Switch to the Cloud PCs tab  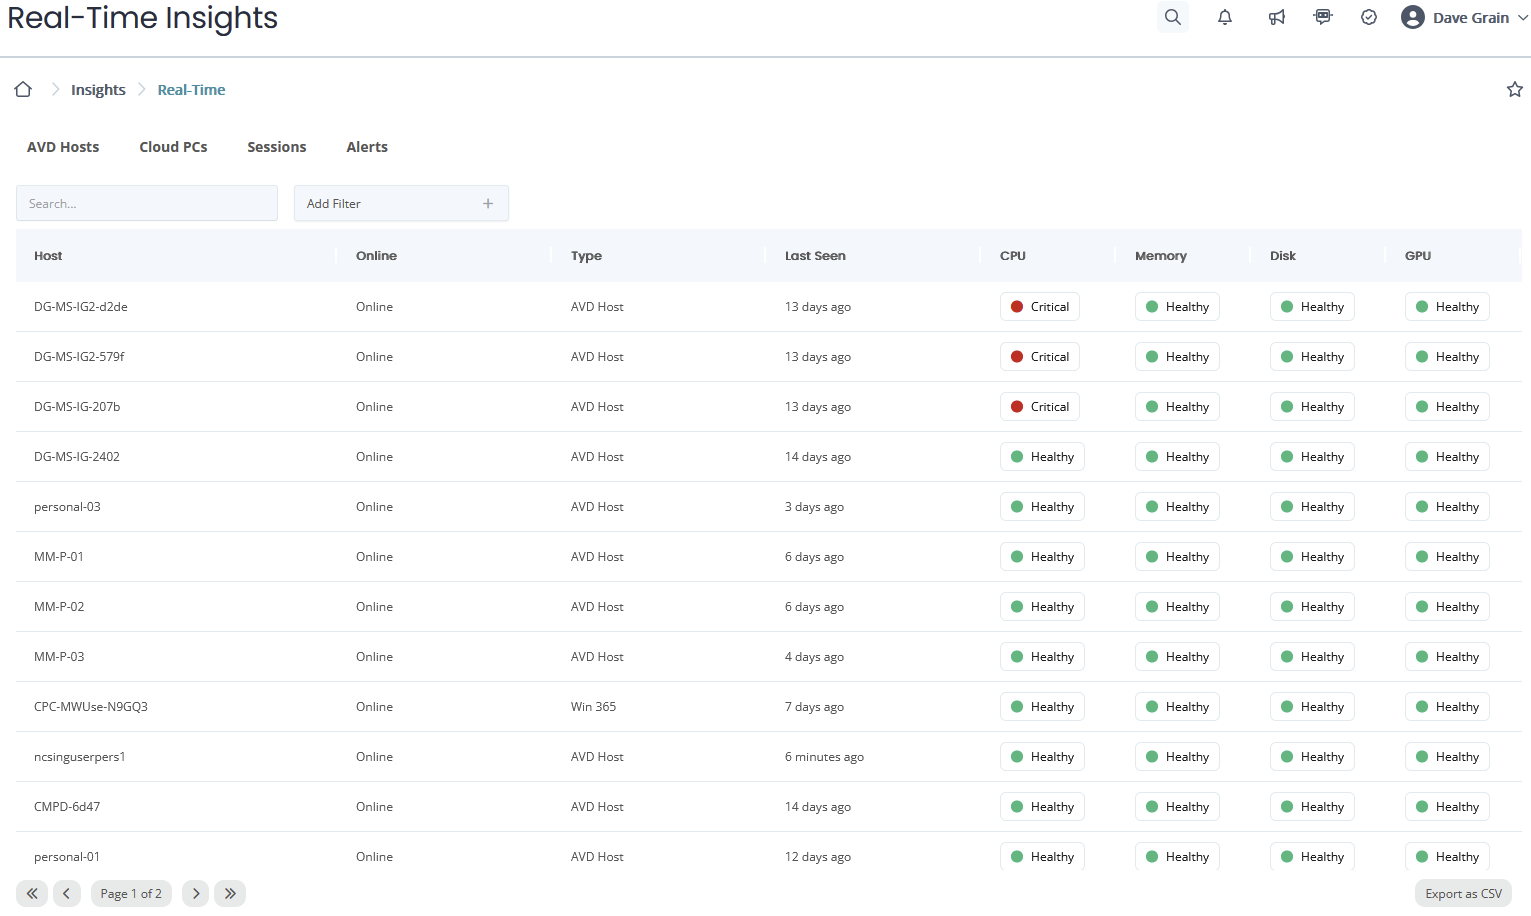[173, 147]
